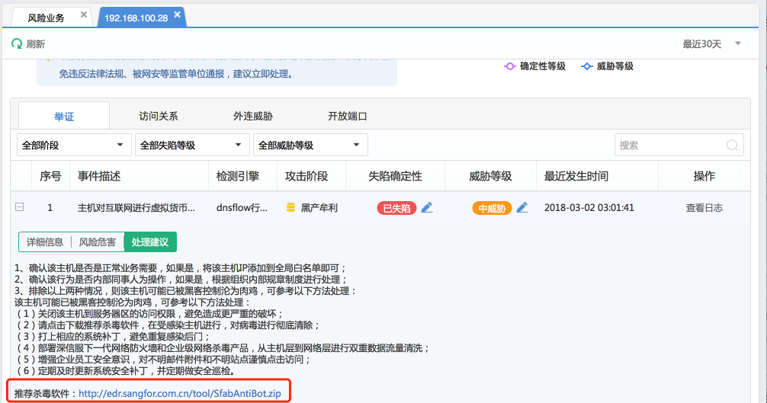
Task: Click the 已失陷 status badge
Action: (396, 208)
